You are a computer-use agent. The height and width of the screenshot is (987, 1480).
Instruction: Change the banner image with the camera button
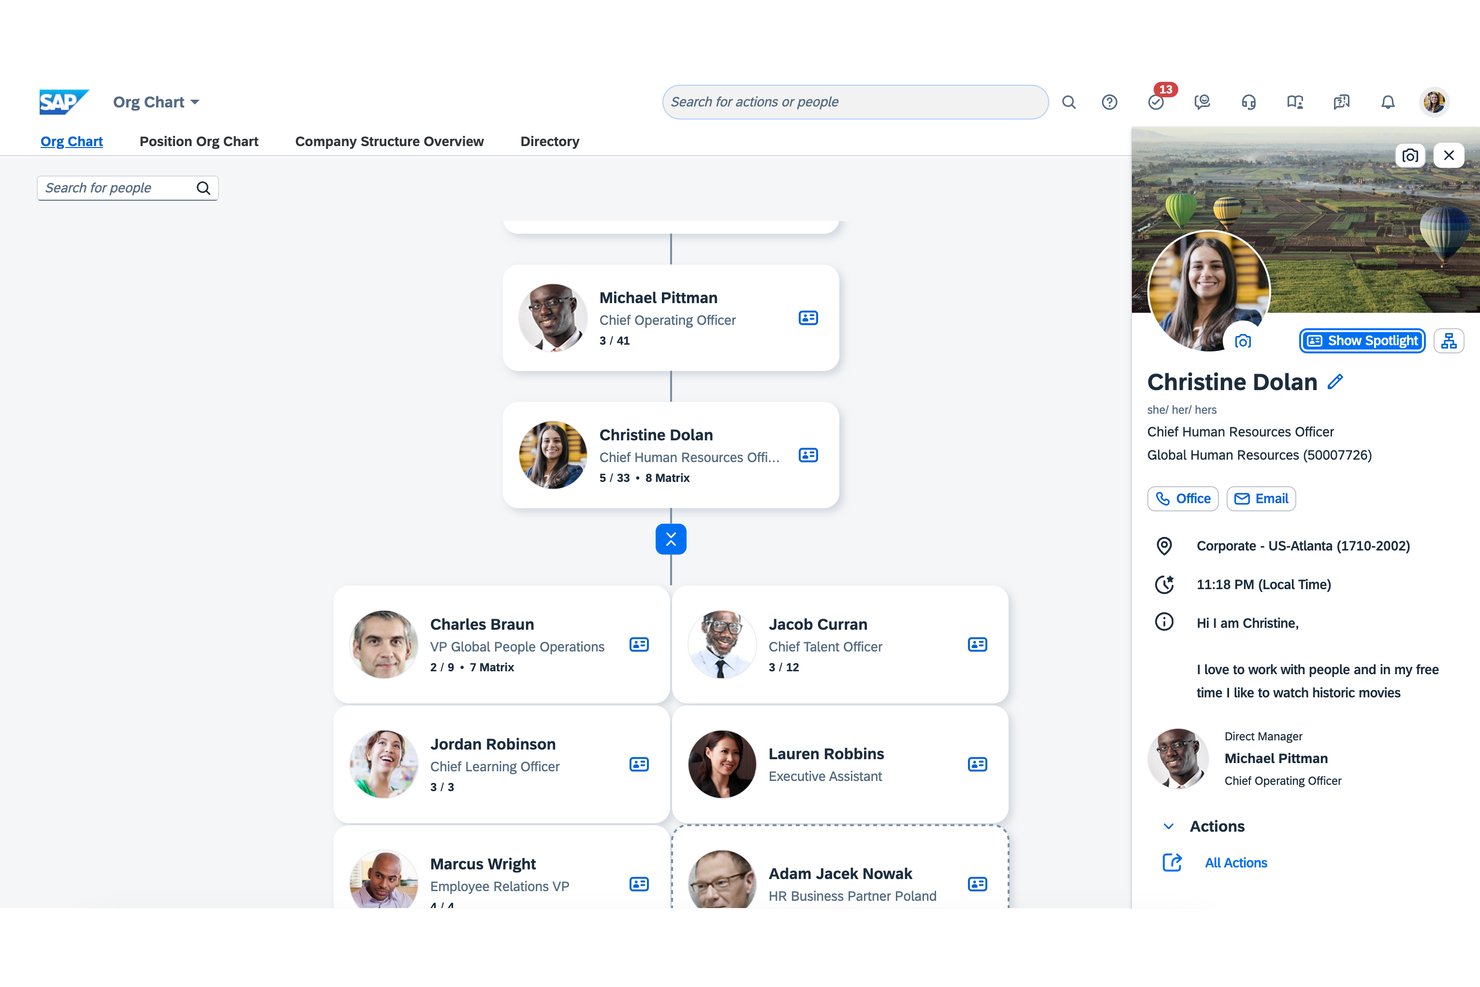tap(1410, 155)
